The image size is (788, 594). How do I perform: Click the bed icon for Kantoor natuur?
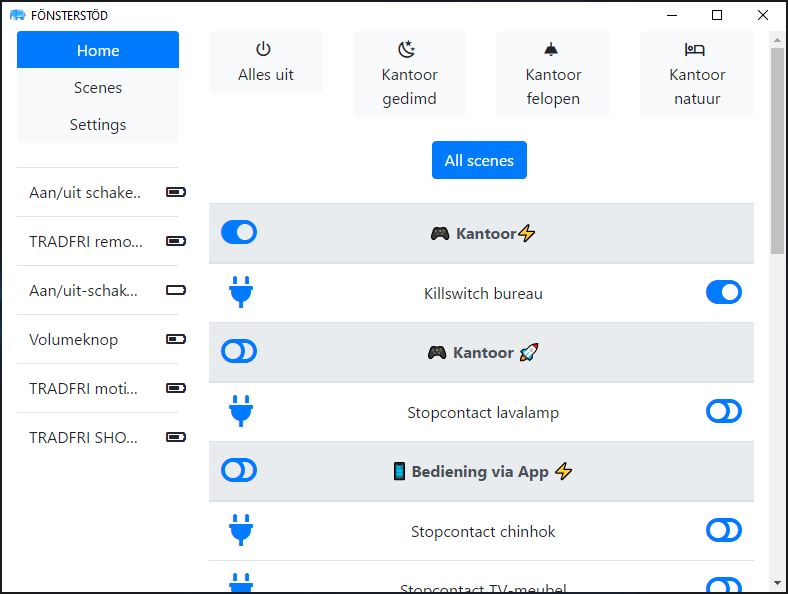click(695, 49)
